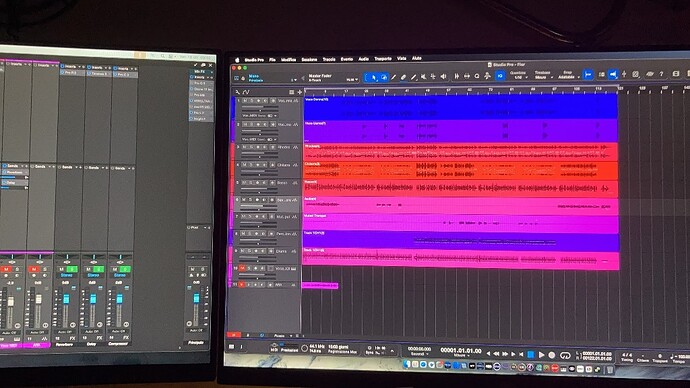Adjust the main output fader in the mixer
The height and width of the screenshot is (388, 690).
(196, 299)
